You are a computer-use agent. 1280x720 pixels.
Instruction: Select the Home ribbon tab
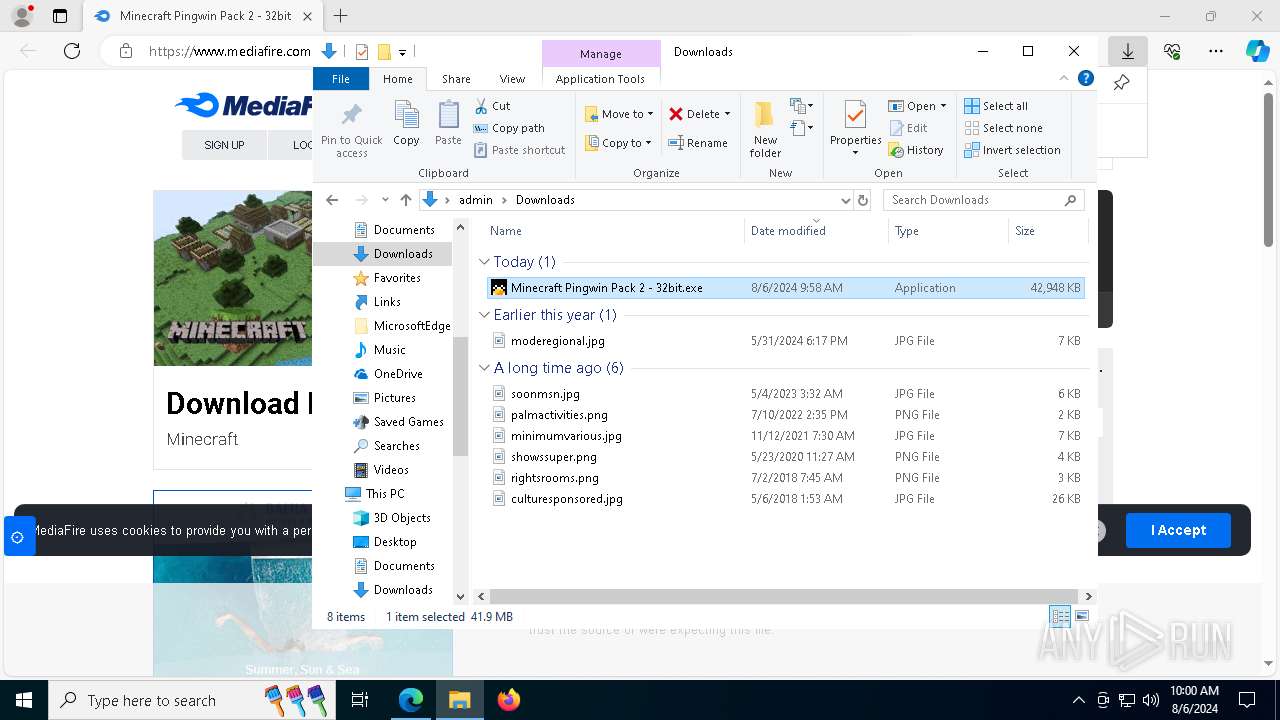click(397, 79)
